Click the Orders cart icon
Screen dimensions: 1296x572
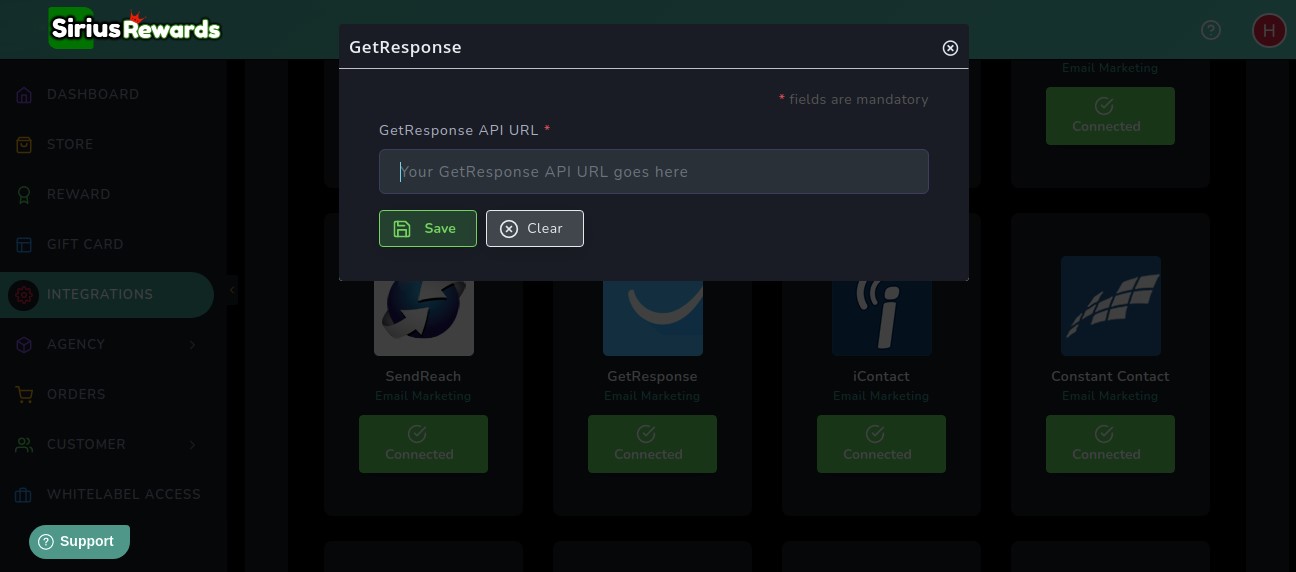(24, 395)
